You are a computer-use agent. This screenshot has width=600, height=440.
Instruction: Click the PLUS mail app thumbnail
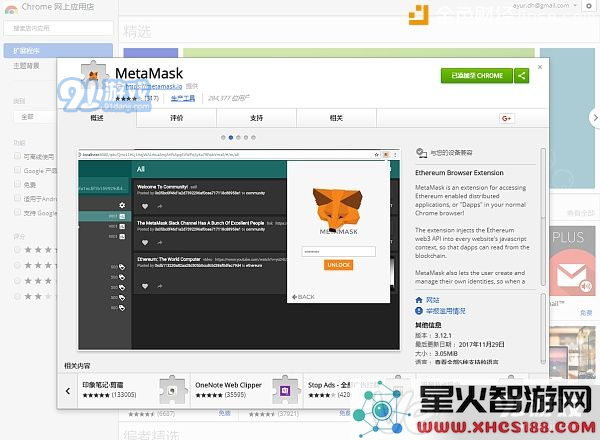pyautogui.click(x=573, y=262)
